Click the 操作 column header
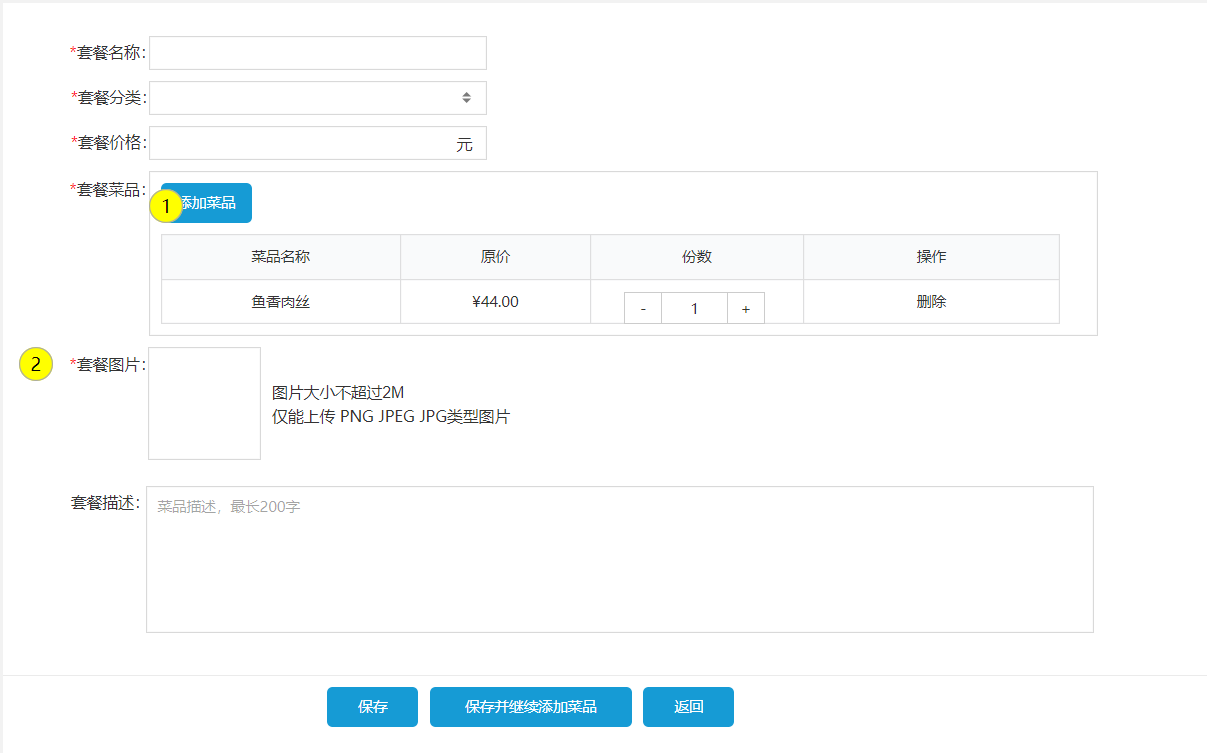1207x753 pixels. click(930, 257)
